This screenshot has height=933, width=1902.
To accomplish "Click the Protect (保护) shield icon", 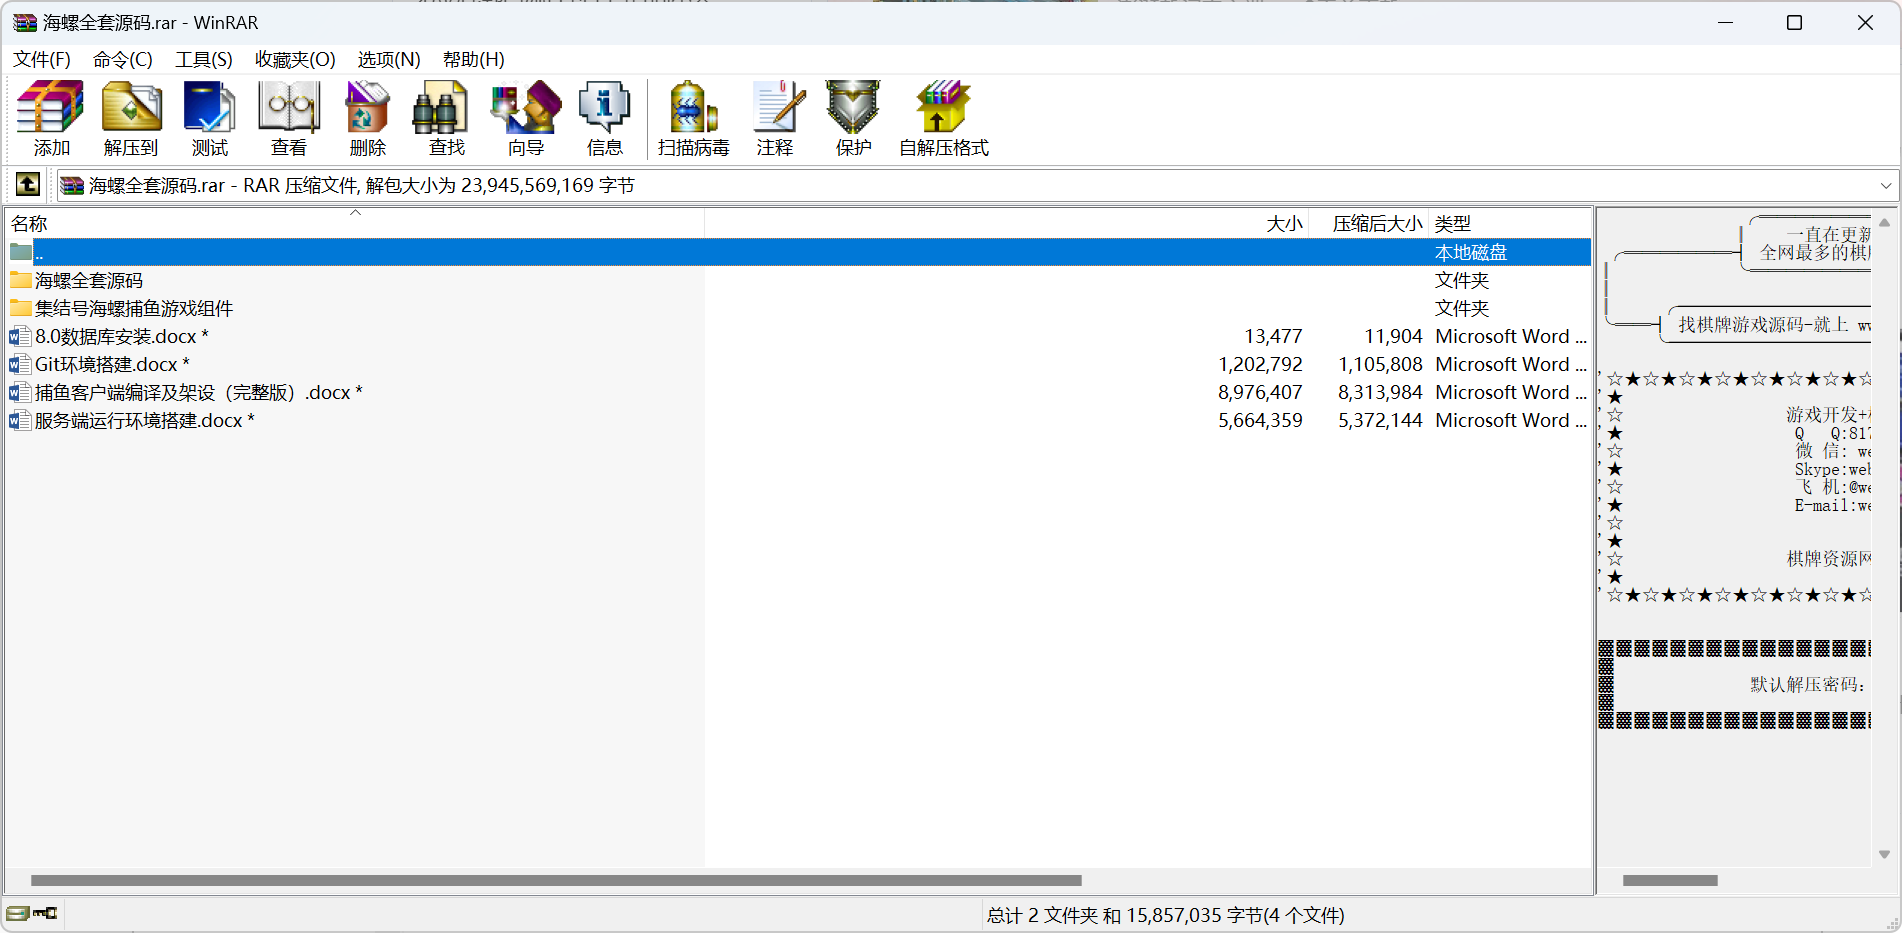I will click(853, 107).
